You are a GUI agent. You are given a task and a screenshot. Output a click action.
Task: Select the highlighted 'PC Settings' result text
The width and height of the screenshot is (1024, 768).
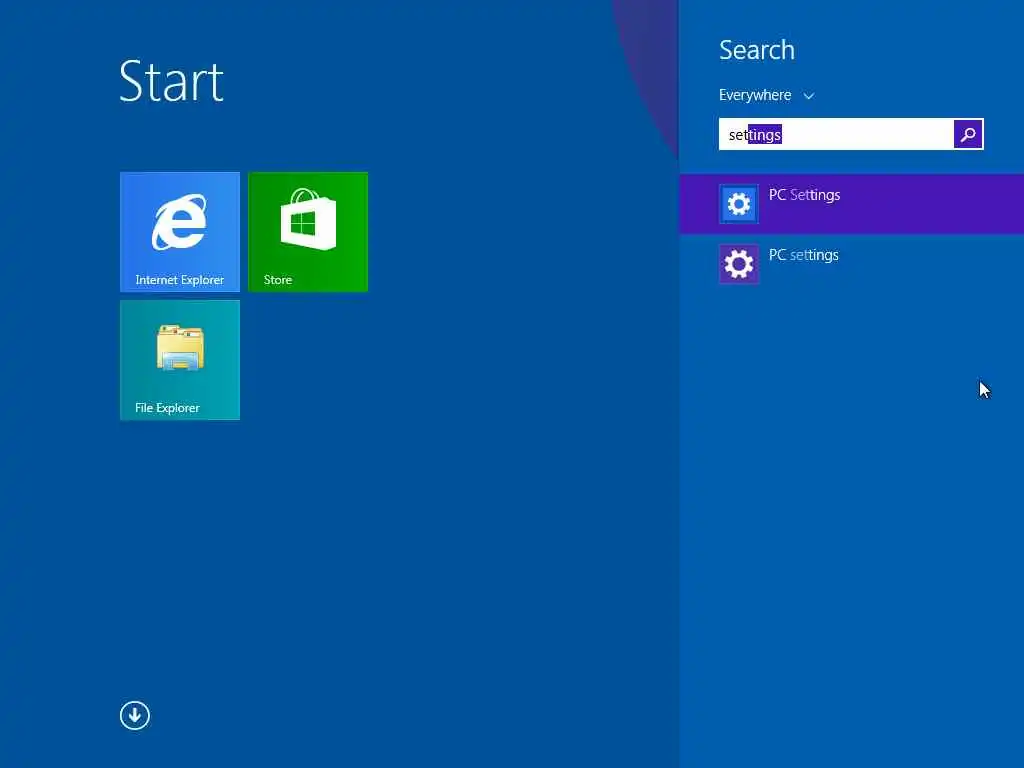point(804,195)
